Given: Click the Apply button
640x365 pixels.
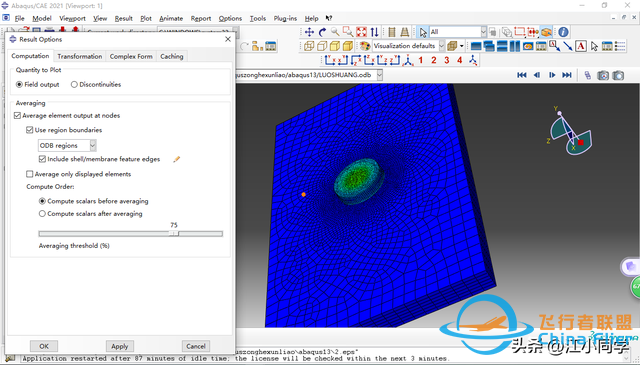Looking at the screenshot, I should [x=120, y=346].
